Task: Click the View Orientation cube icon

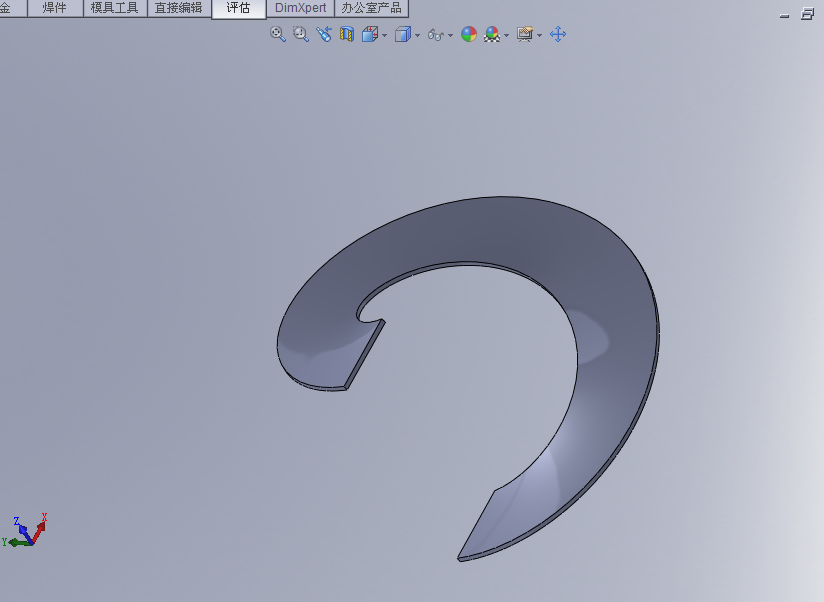Action: click(x=370, y=34)
